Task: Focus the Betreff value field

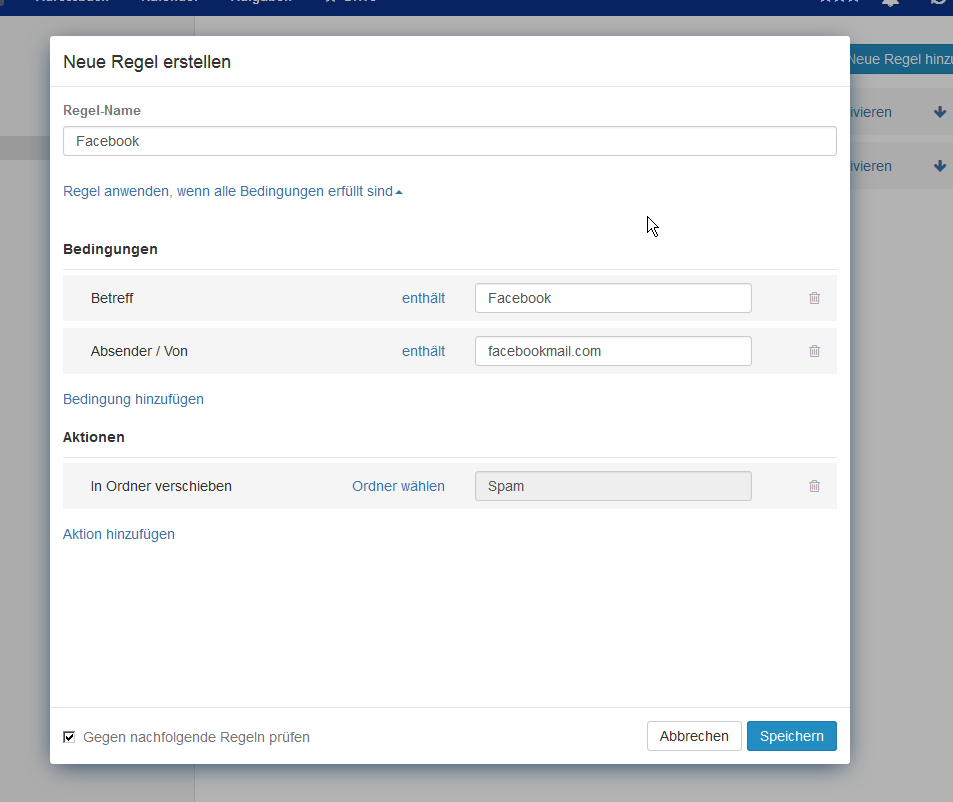Action: (612, 298)
